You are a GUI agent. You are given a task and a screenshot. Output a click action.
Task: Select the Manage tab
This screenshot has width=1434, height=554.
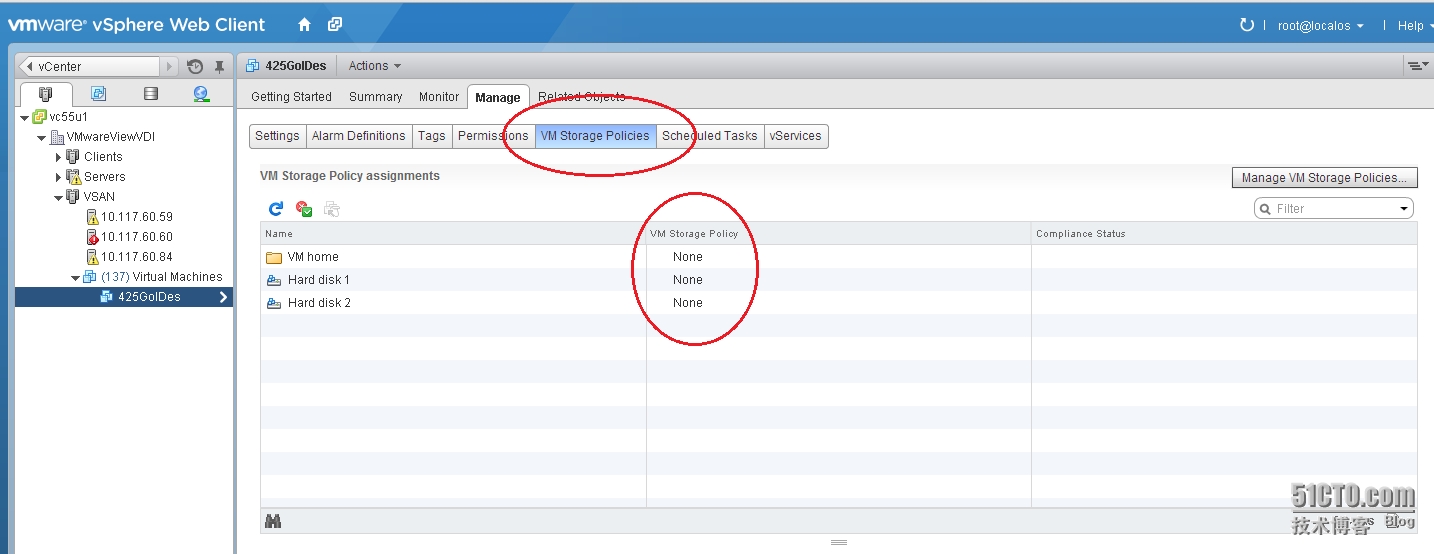tap(498, 97)
